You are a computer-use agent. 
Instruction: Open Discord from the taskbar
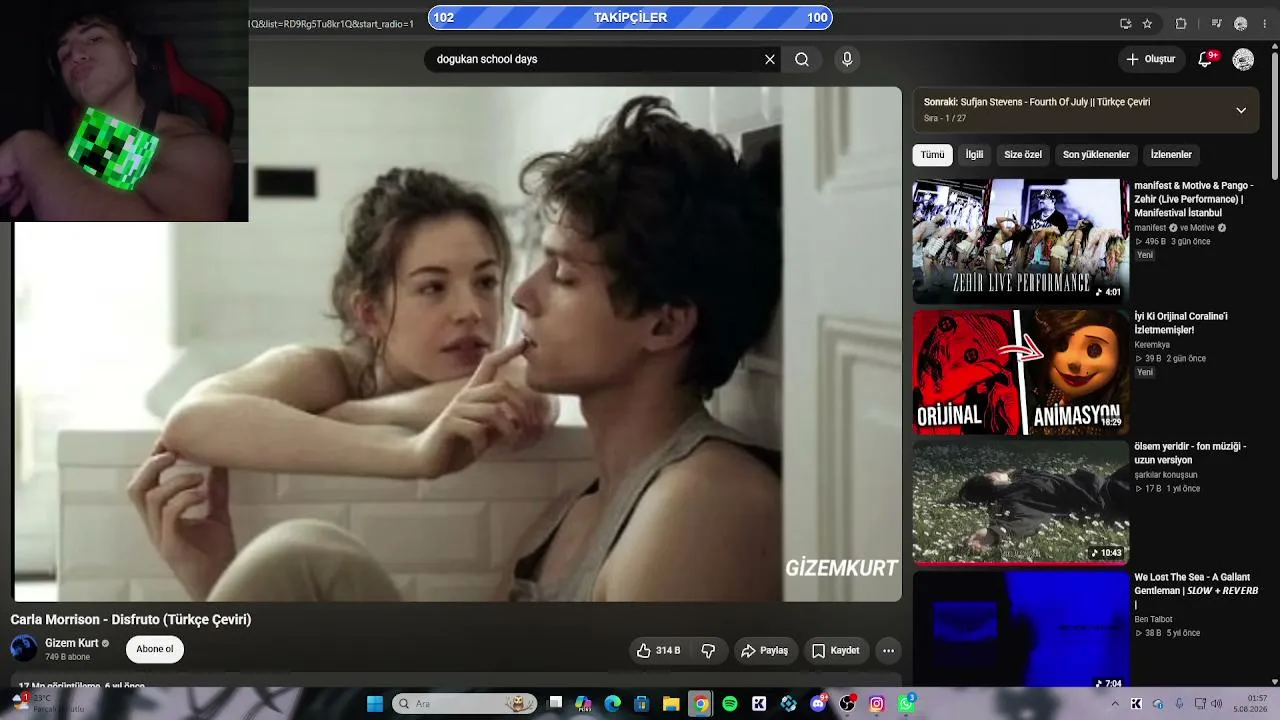point(818,704)
